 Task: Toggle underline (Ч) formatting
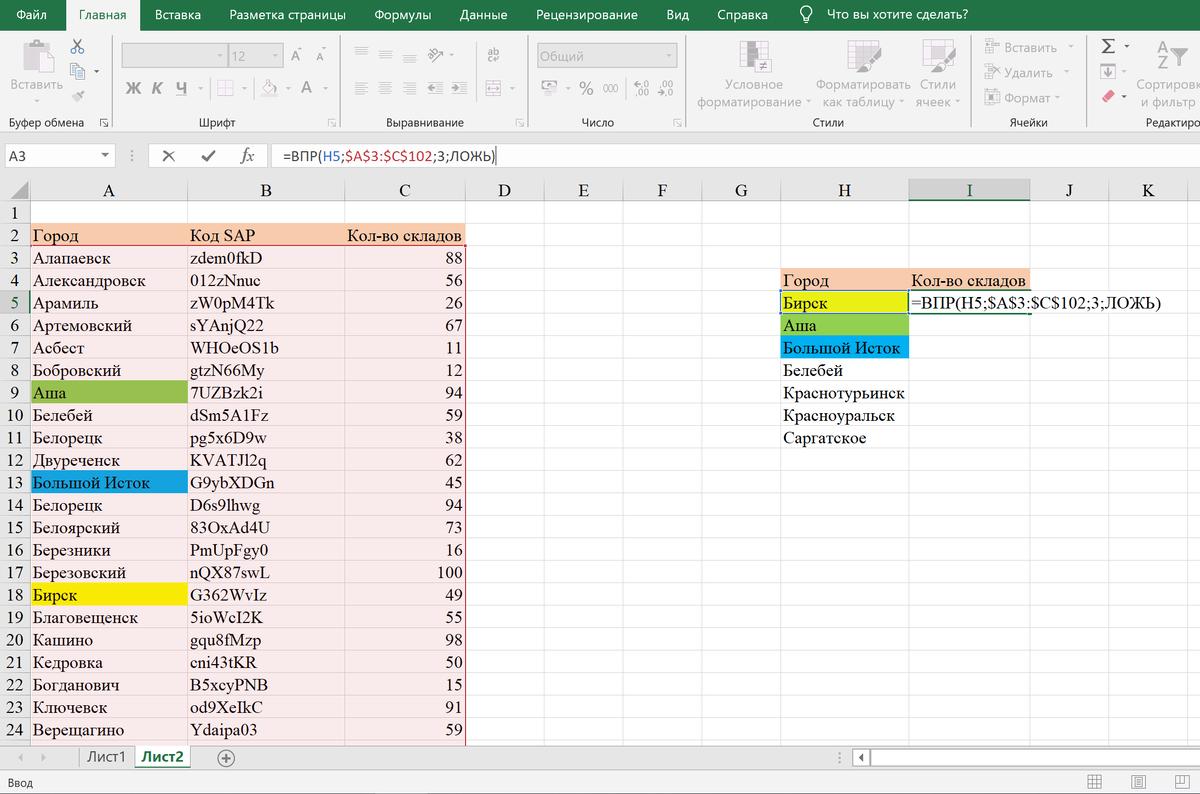[x=181, y=88]
